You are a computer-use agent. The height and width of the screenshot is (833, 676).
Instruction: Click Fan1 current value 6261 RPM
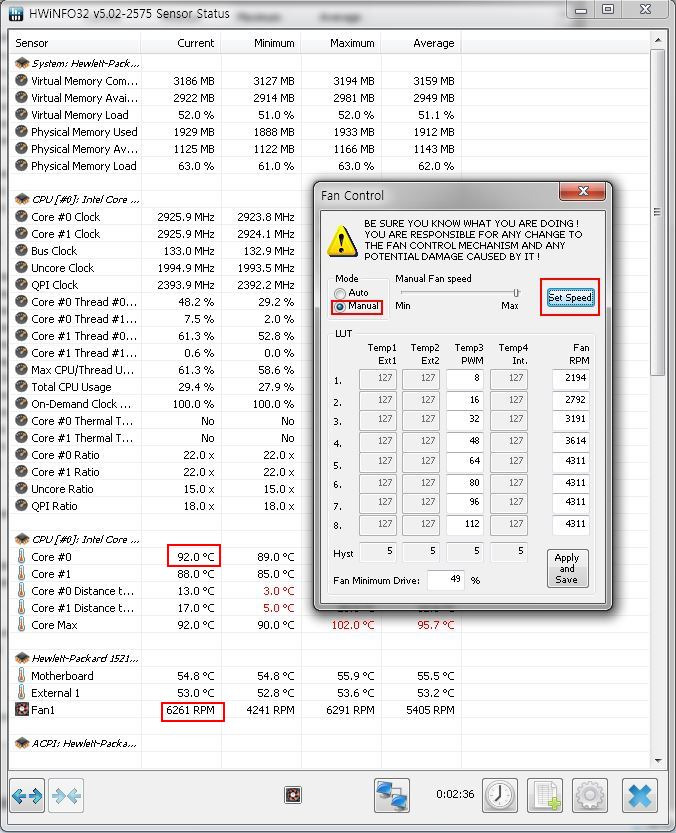(190, 710)
